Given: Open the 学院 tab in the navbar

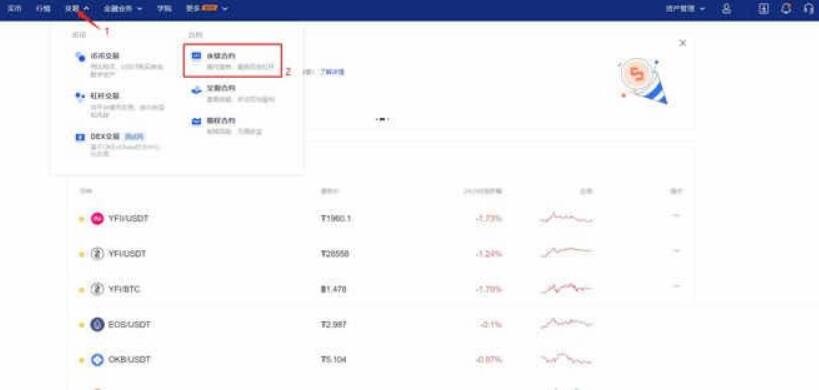Looking at the screenshot, I should (164, 9).
